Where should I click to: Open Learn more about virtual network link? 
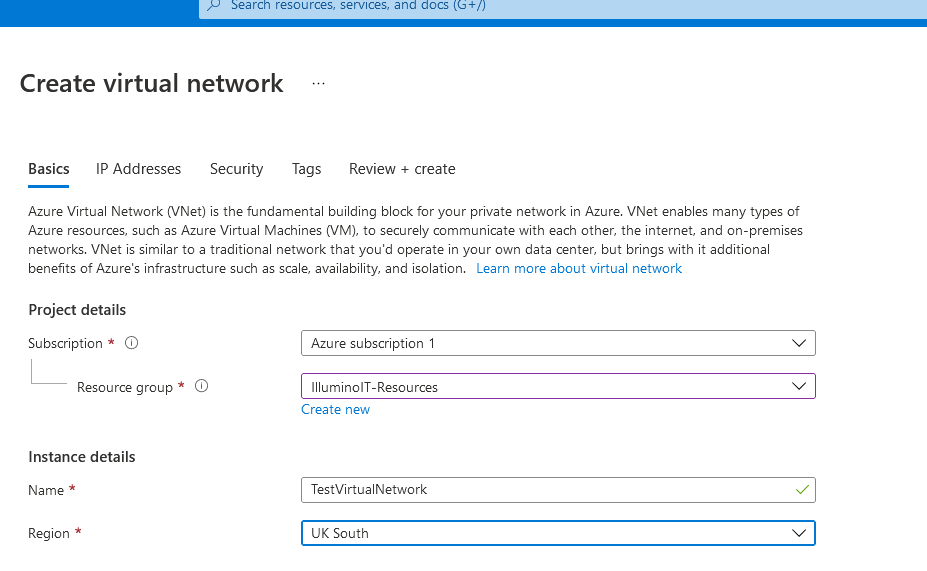[x=579, y=268]
